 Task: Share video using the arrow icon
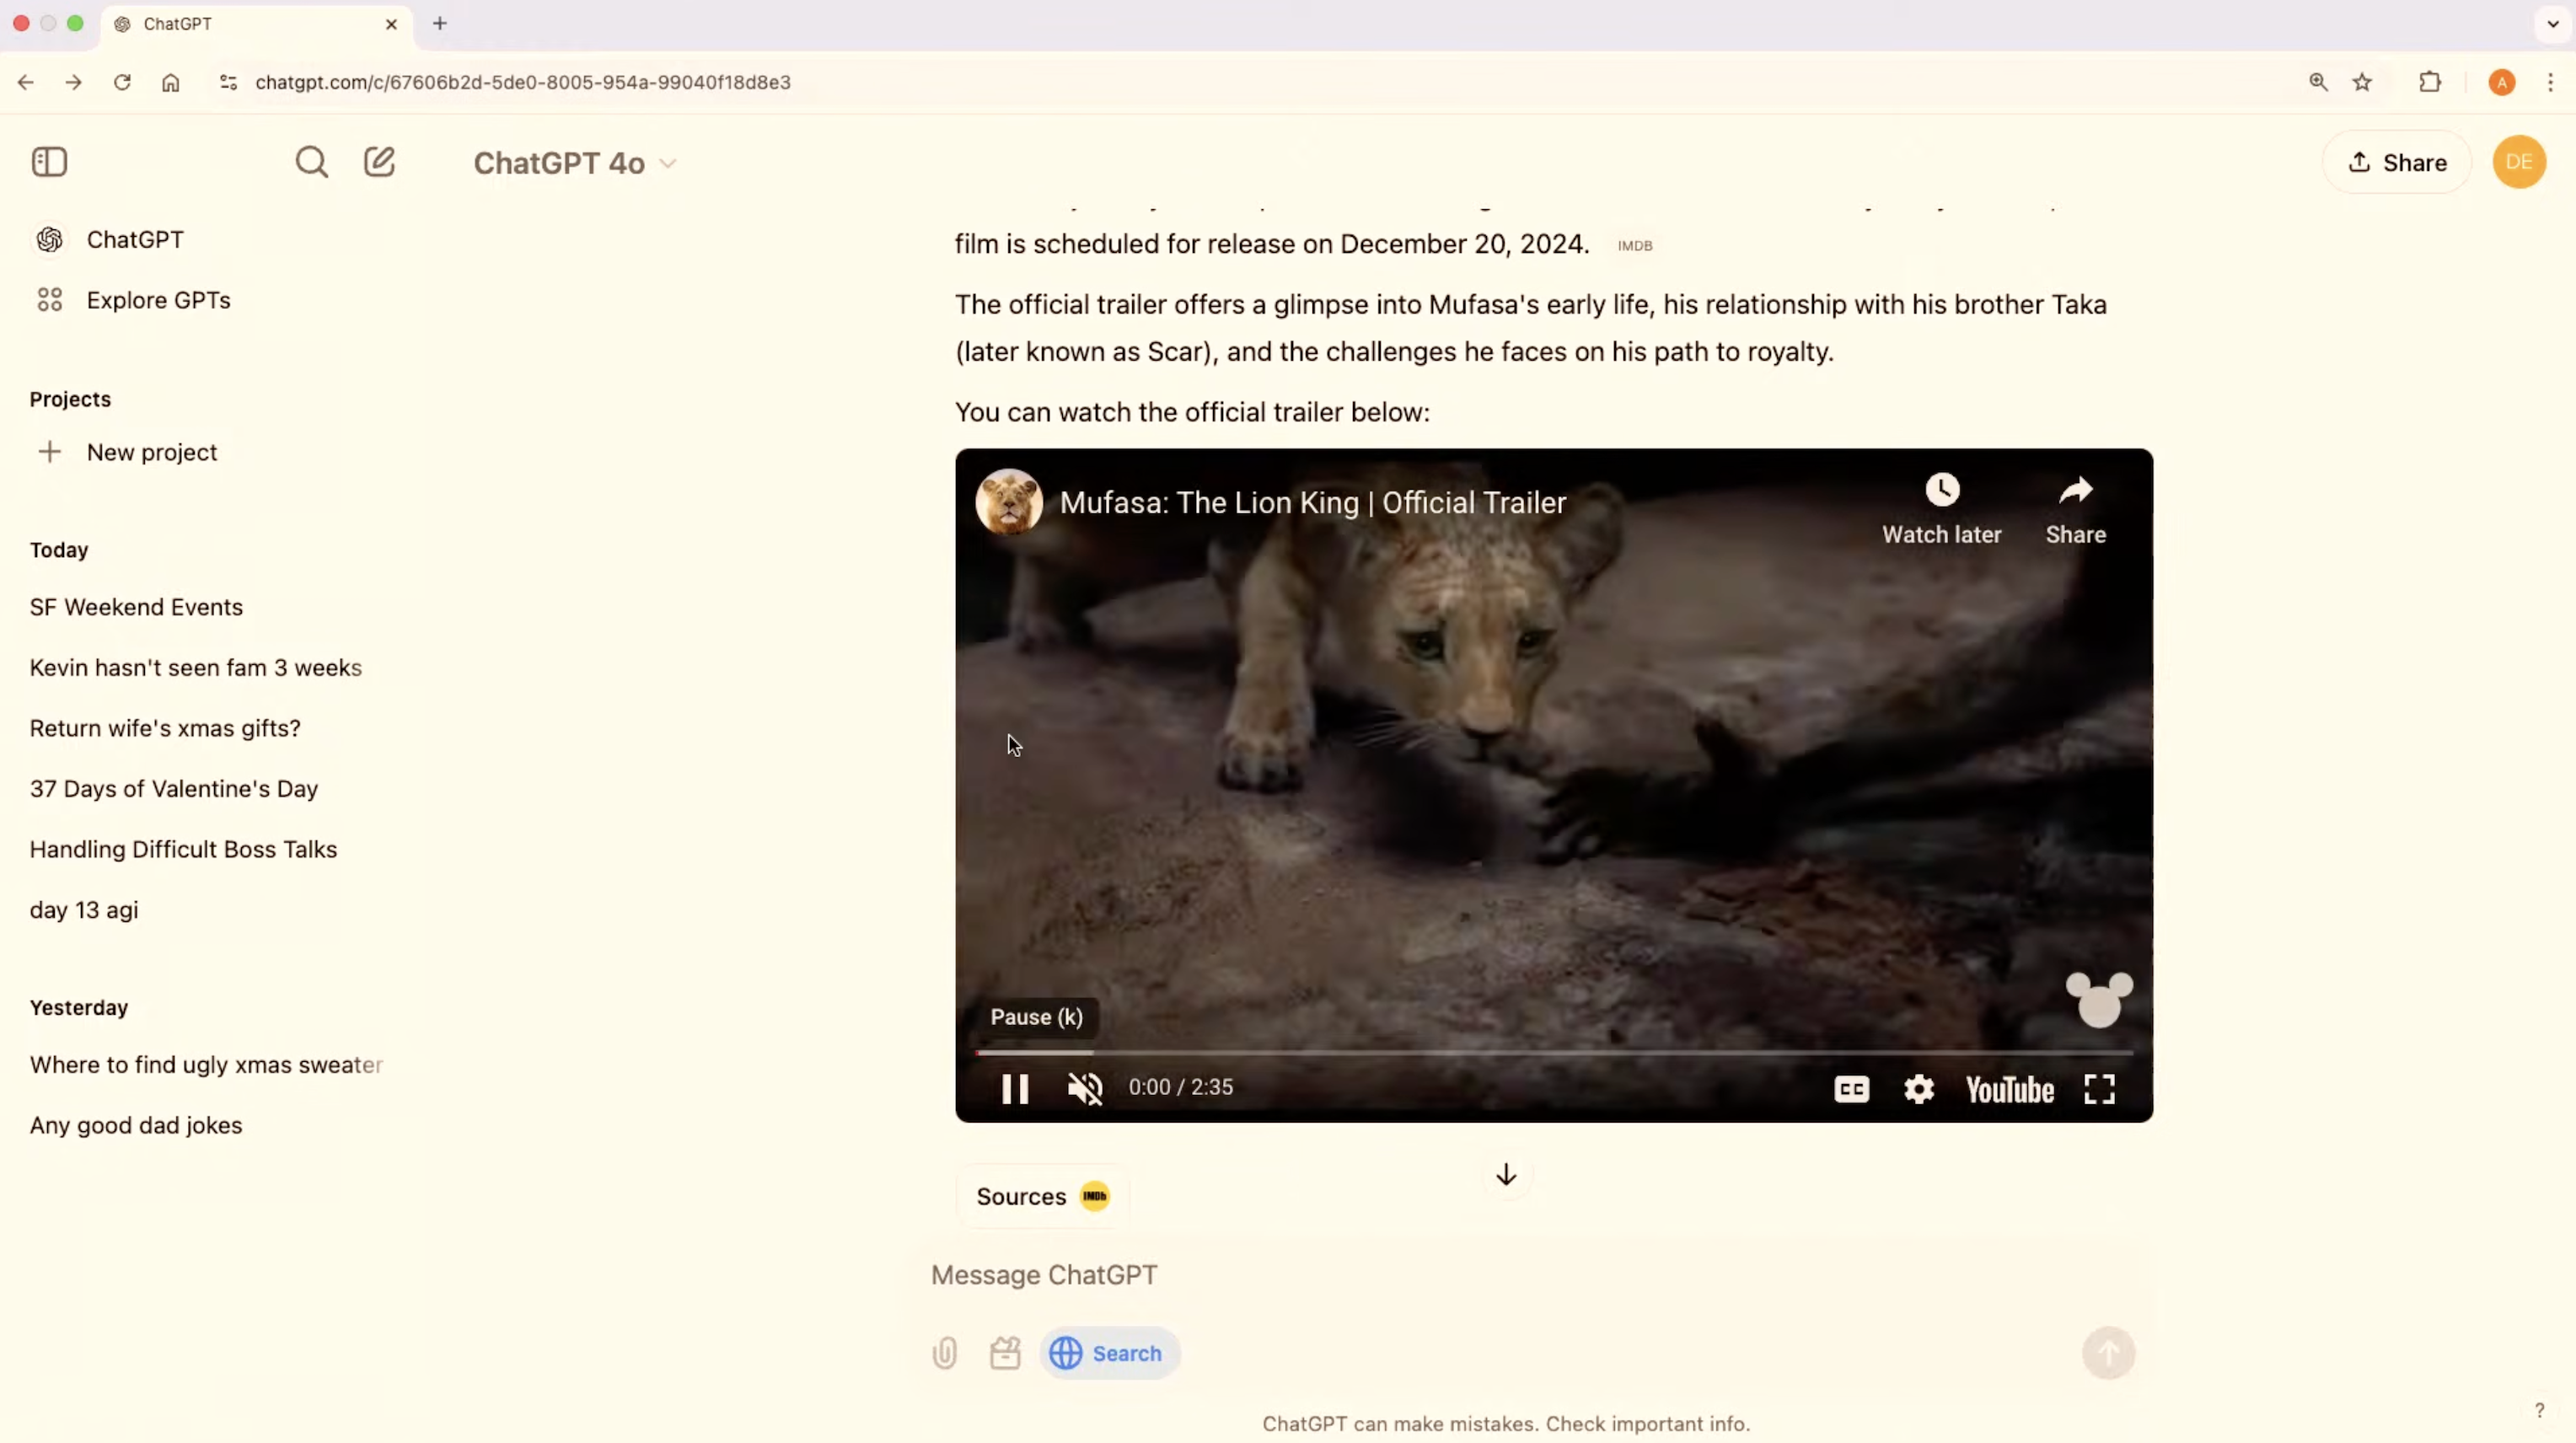click(x=2075, y=491)
